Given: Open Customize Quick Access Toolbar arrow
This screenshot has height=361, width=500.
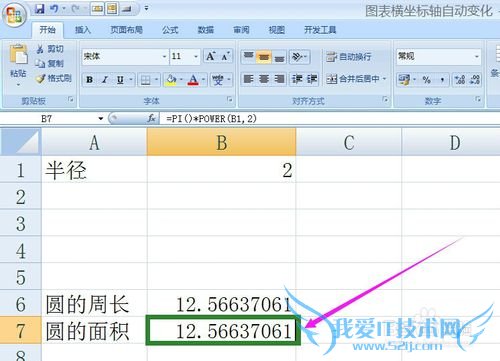Looking at the screenshot, I should (x=146, y=8).
